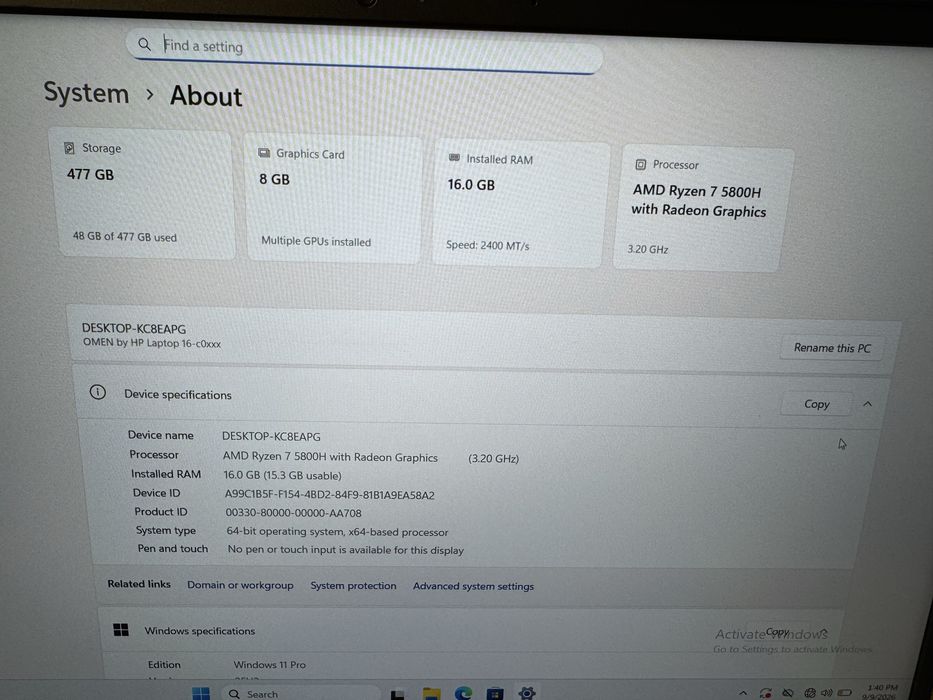Click OMEN by HP Laptop 16-c0xxx text
This screenshot has width=933, height=700.
click(152, 343)
